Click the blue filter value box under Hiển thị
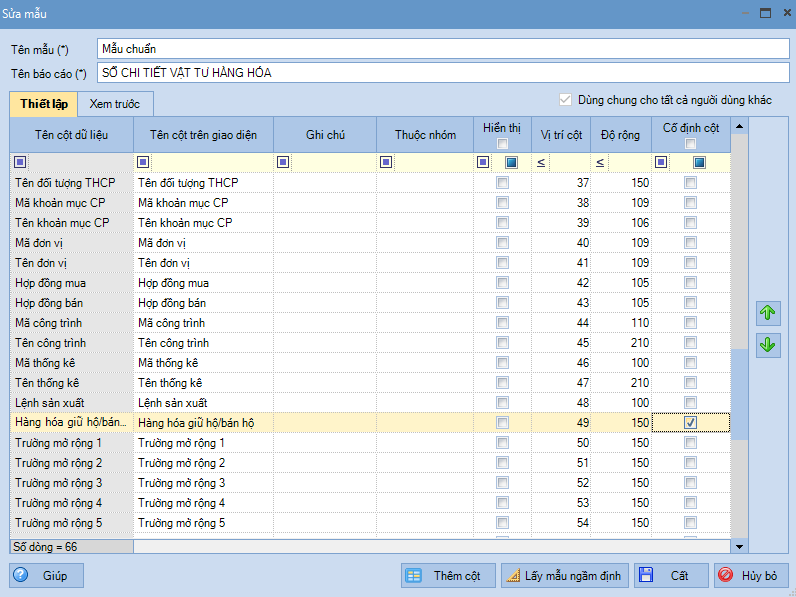Viewport: 796px width, 597px height. 511,162
